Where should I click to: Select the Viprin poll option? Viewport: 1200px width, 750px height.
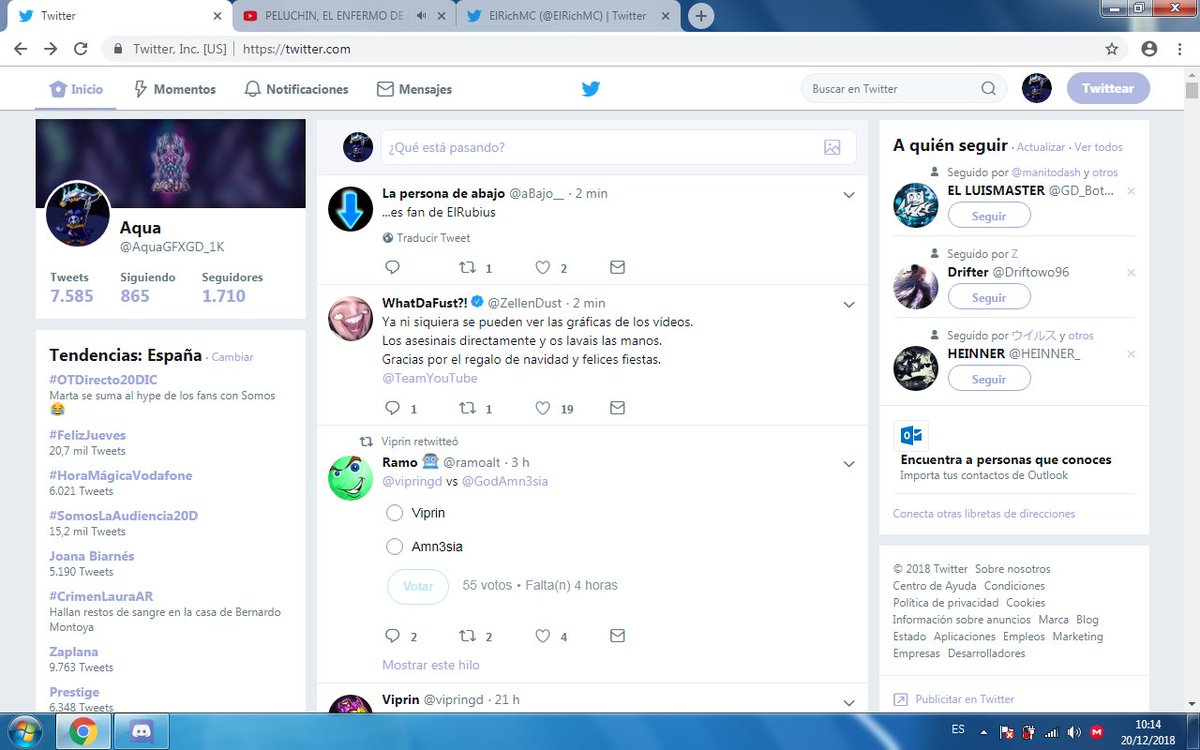coord(395,513)
